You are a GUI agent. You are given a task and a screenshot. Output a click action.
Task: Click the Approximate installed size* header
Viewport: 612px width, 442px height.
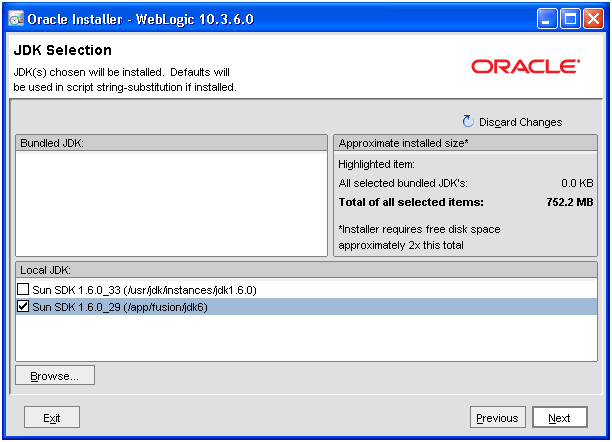(465, 143)
